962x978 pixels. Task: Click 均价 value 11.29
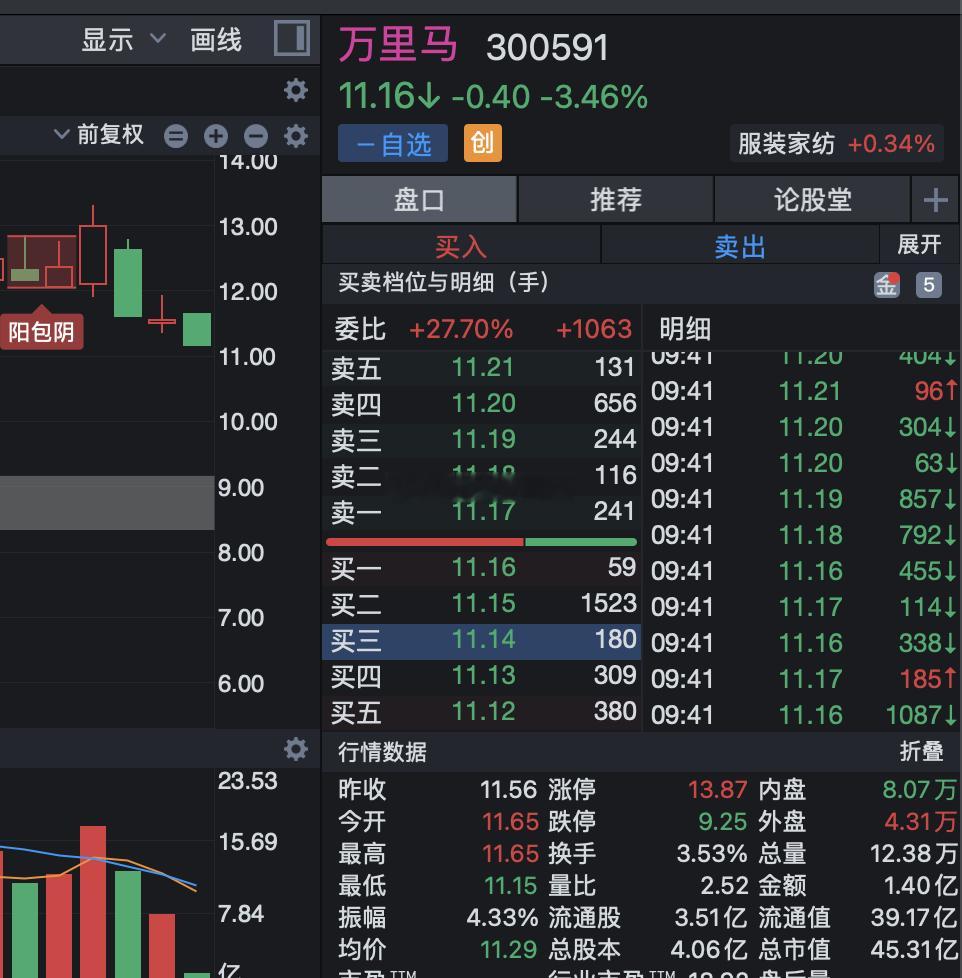coord(508,949)
